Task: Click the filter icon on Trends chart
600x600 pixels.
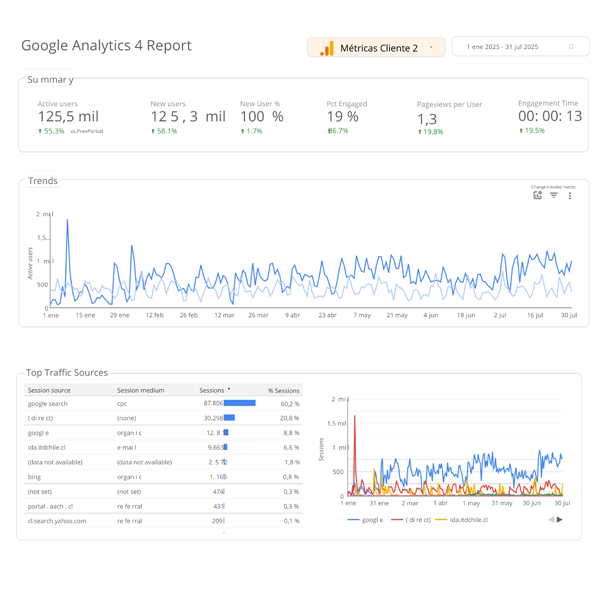Action: pos(554,196)
